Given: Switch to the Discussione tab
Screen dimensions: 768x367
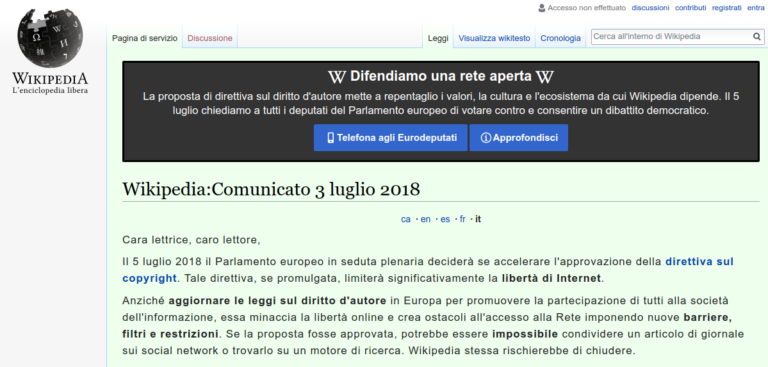Looking at the screenshot, I should click(x=210, y=38).
